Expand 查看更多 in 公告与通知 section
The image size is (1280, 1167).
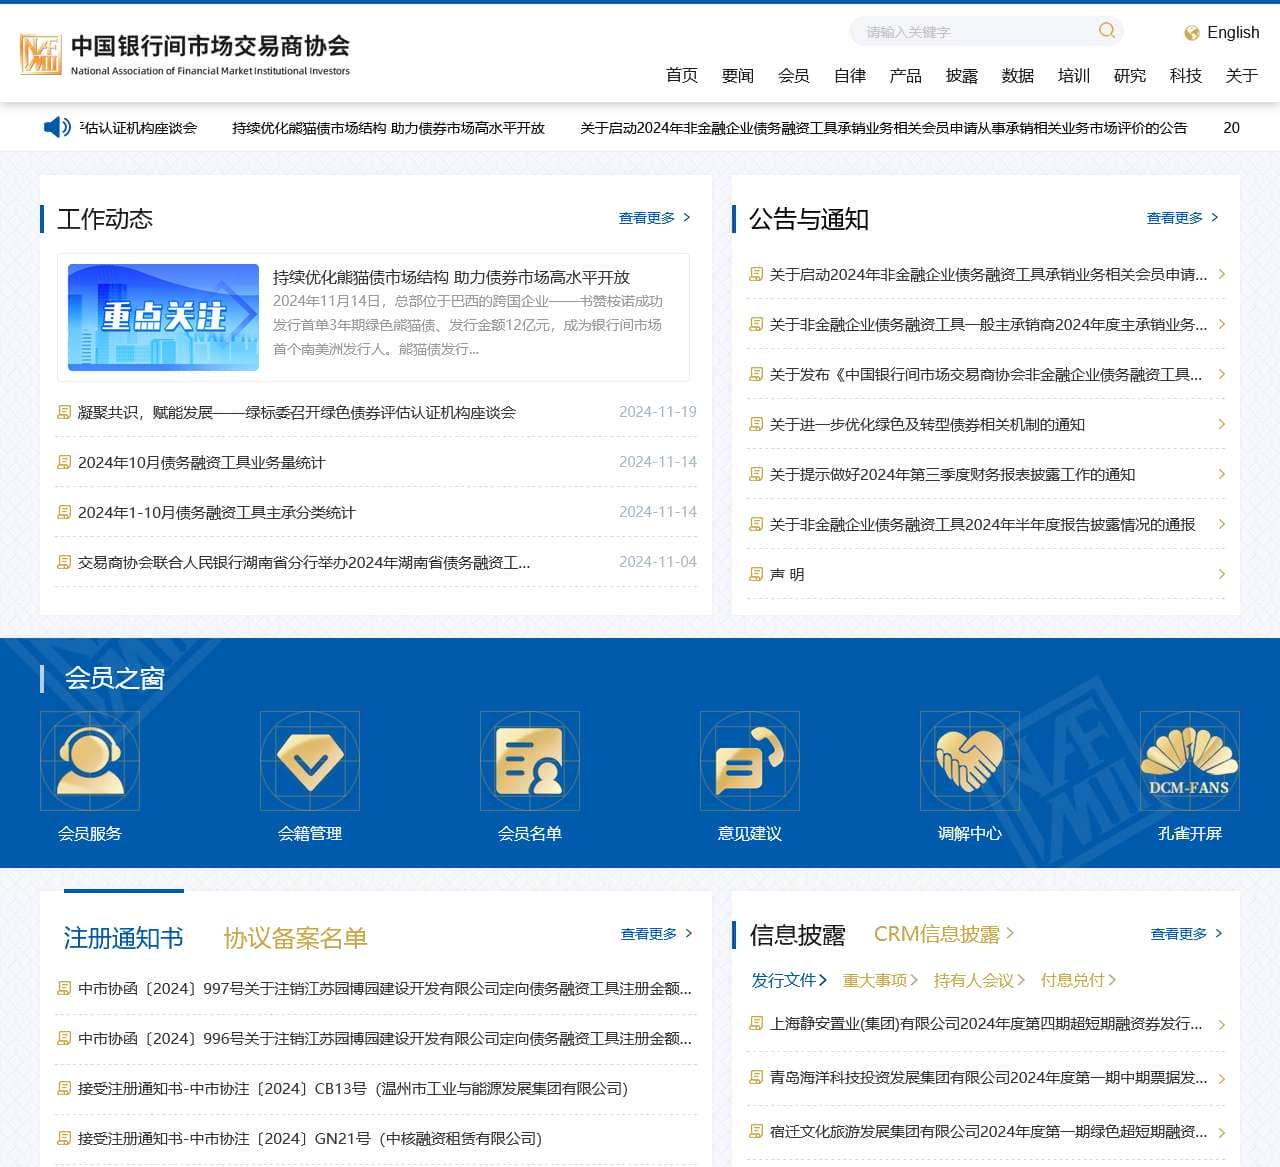[1182, 218]
